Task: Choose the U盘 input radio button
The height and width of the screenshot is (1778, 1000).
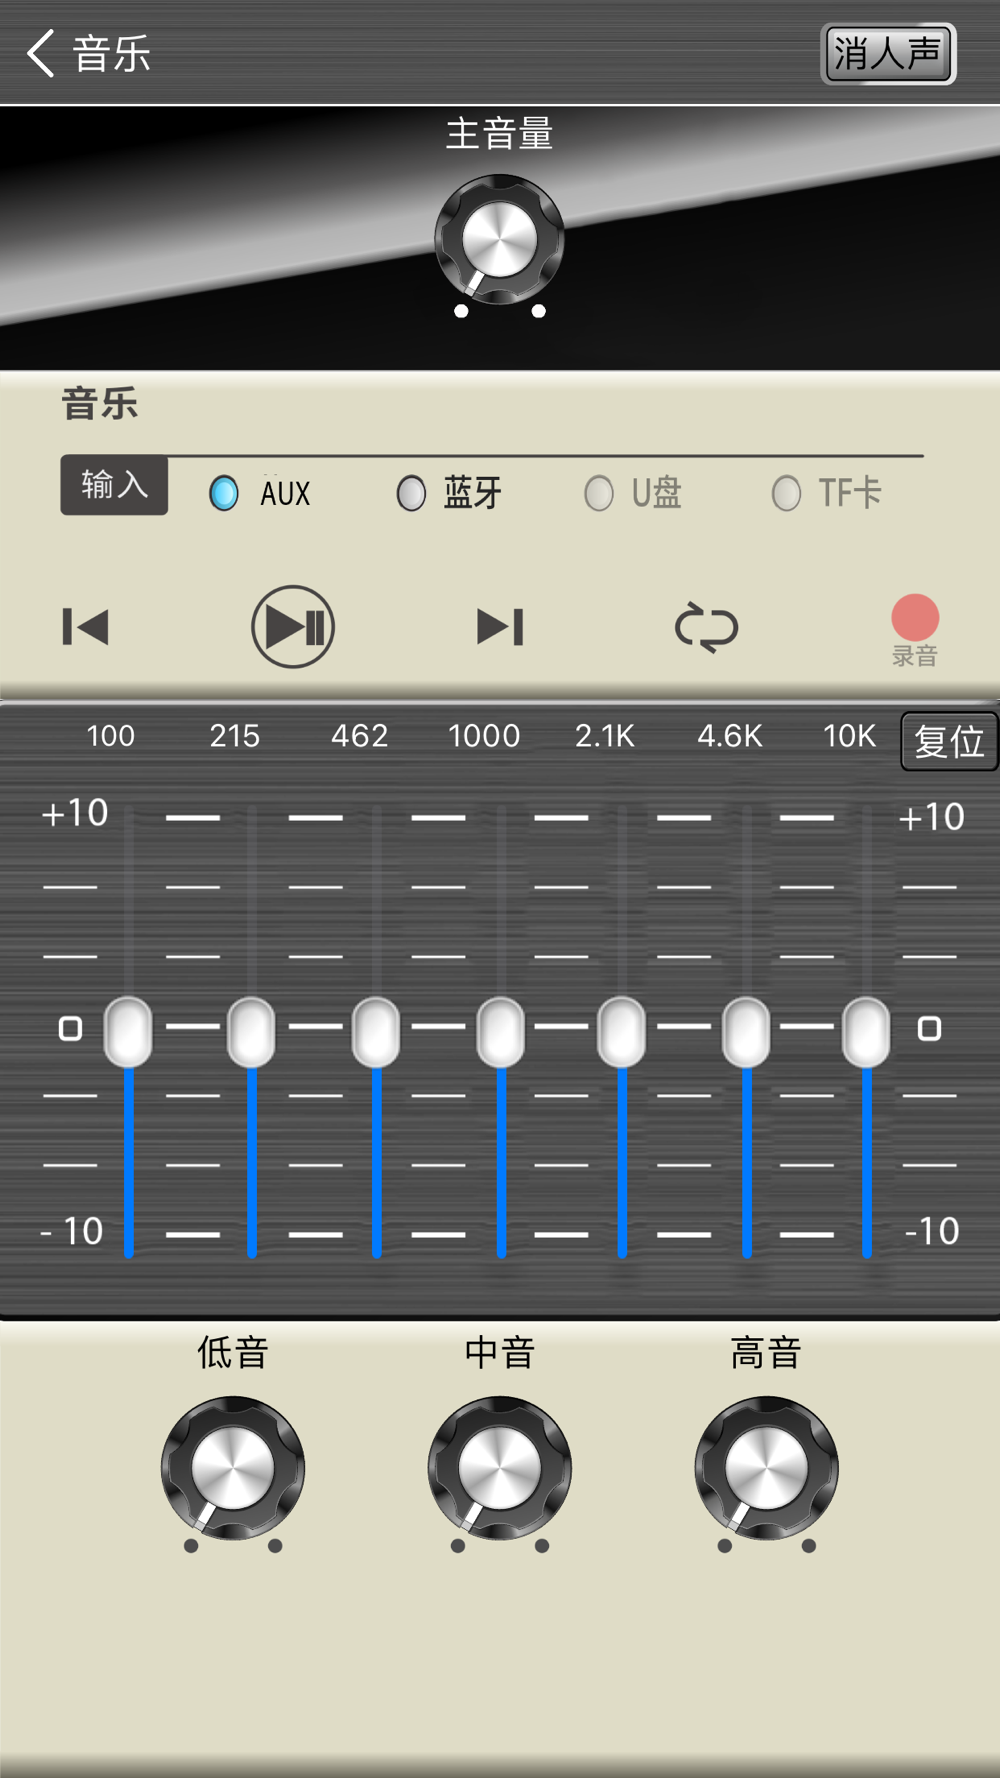Action: tap(599, 493)
